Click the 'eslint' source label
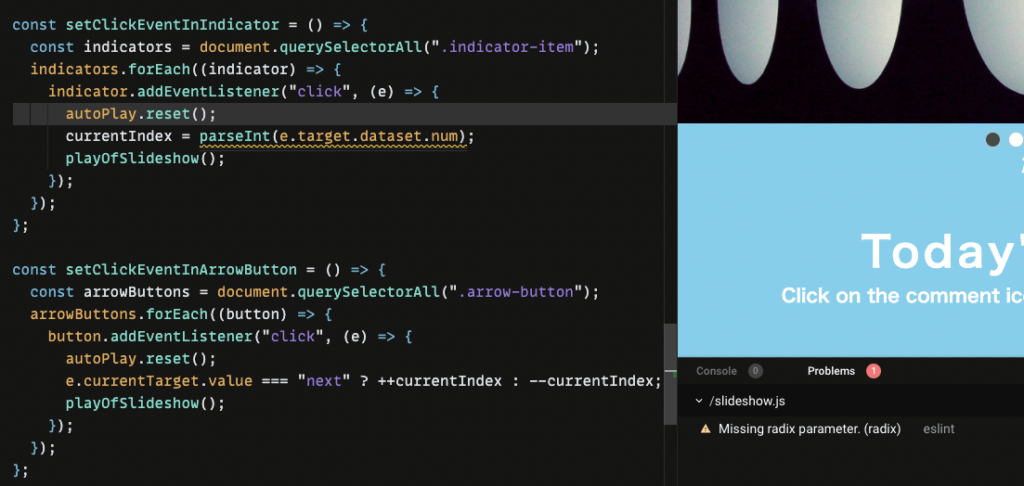 (x=938, y=429)
